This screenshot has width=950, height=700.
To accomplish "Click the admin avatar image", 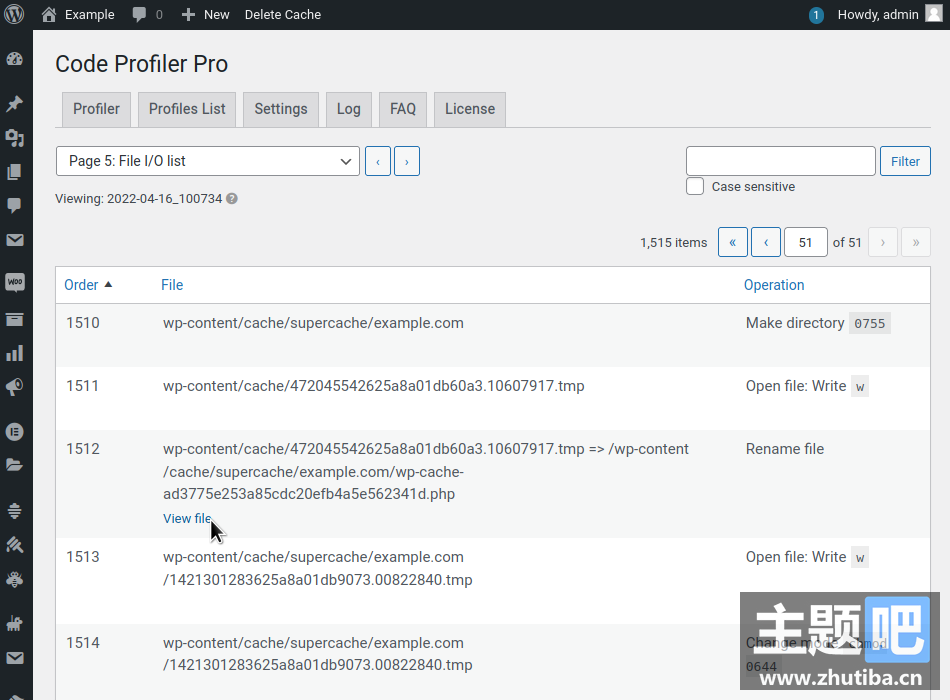I will coord(934,15).
